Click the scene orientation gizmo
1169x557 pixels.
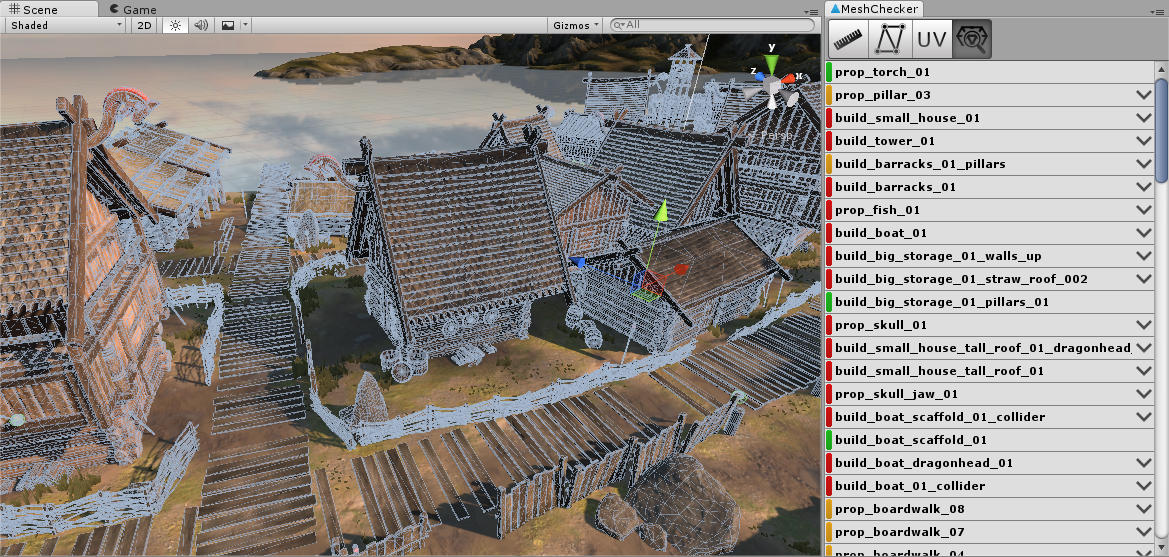coord(772,82)
